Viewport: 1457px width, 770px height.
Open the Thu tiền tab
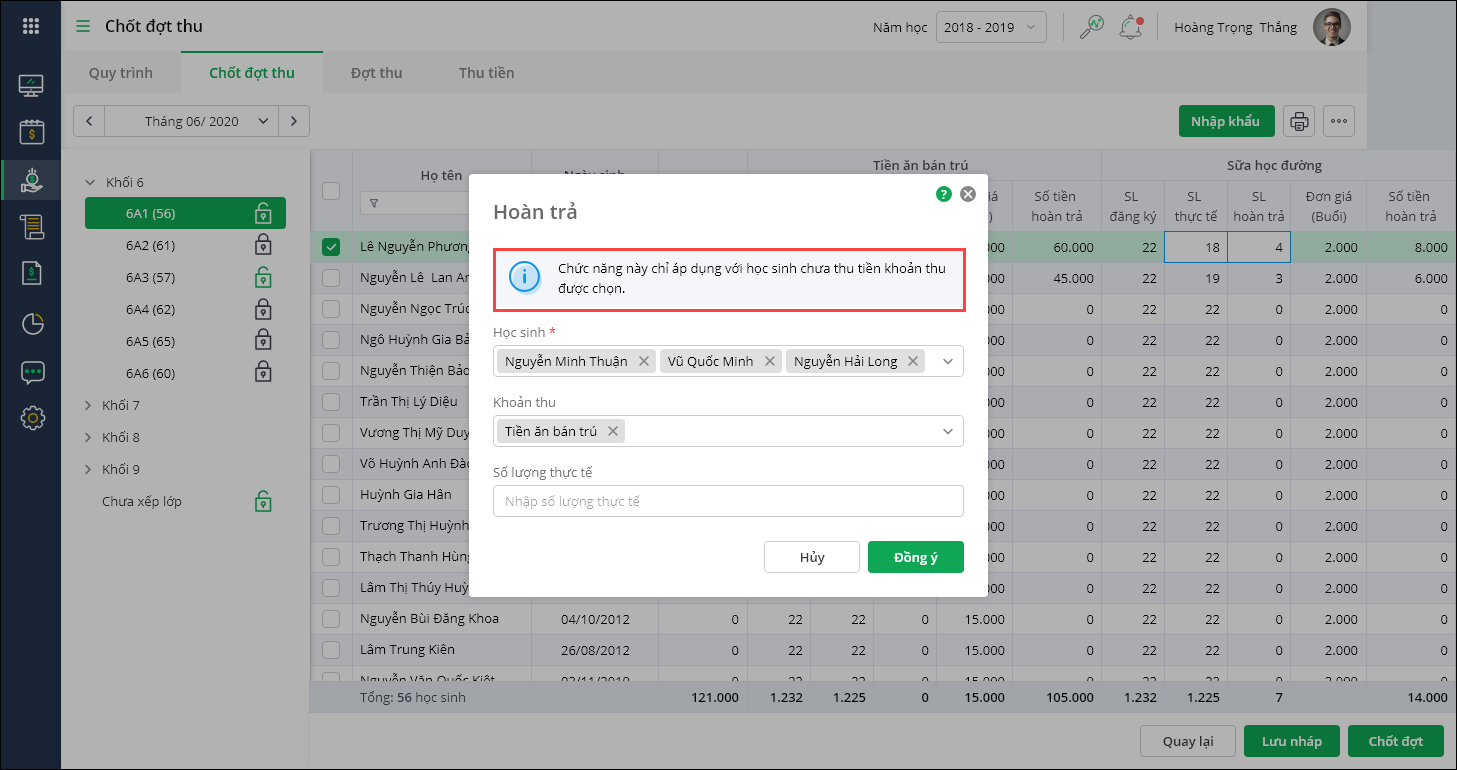tap(487, 73)
